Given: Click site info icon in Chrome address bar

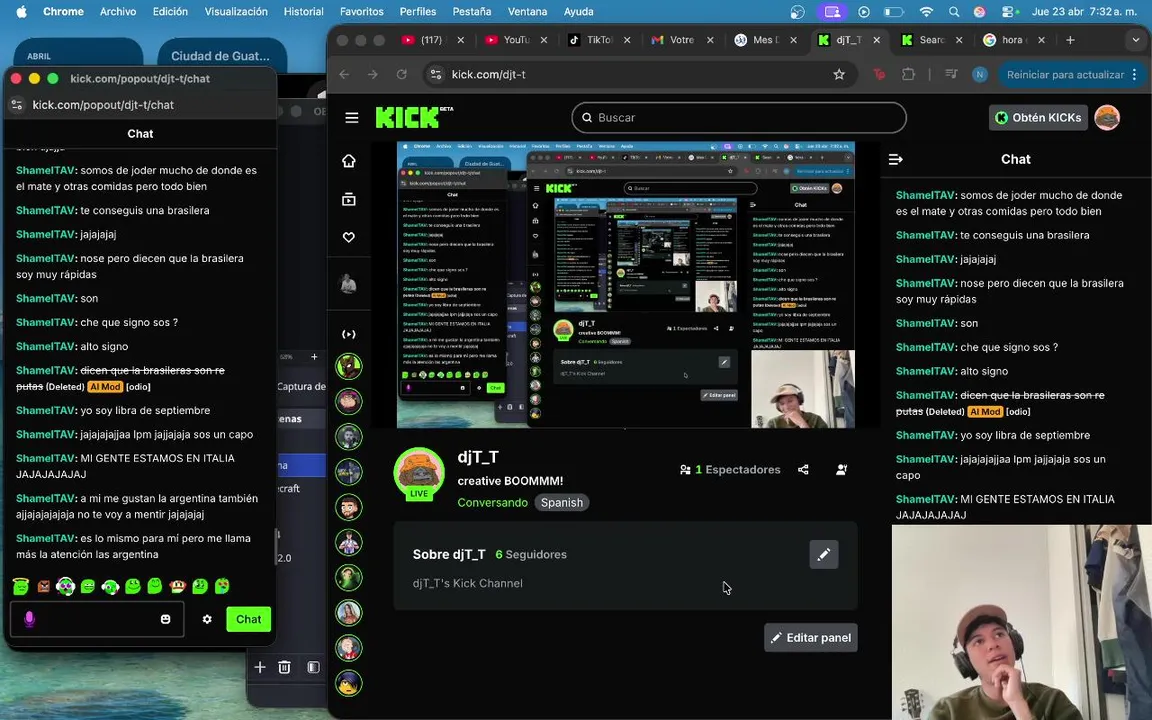Looking at the screenshot, I should point(436,74).
